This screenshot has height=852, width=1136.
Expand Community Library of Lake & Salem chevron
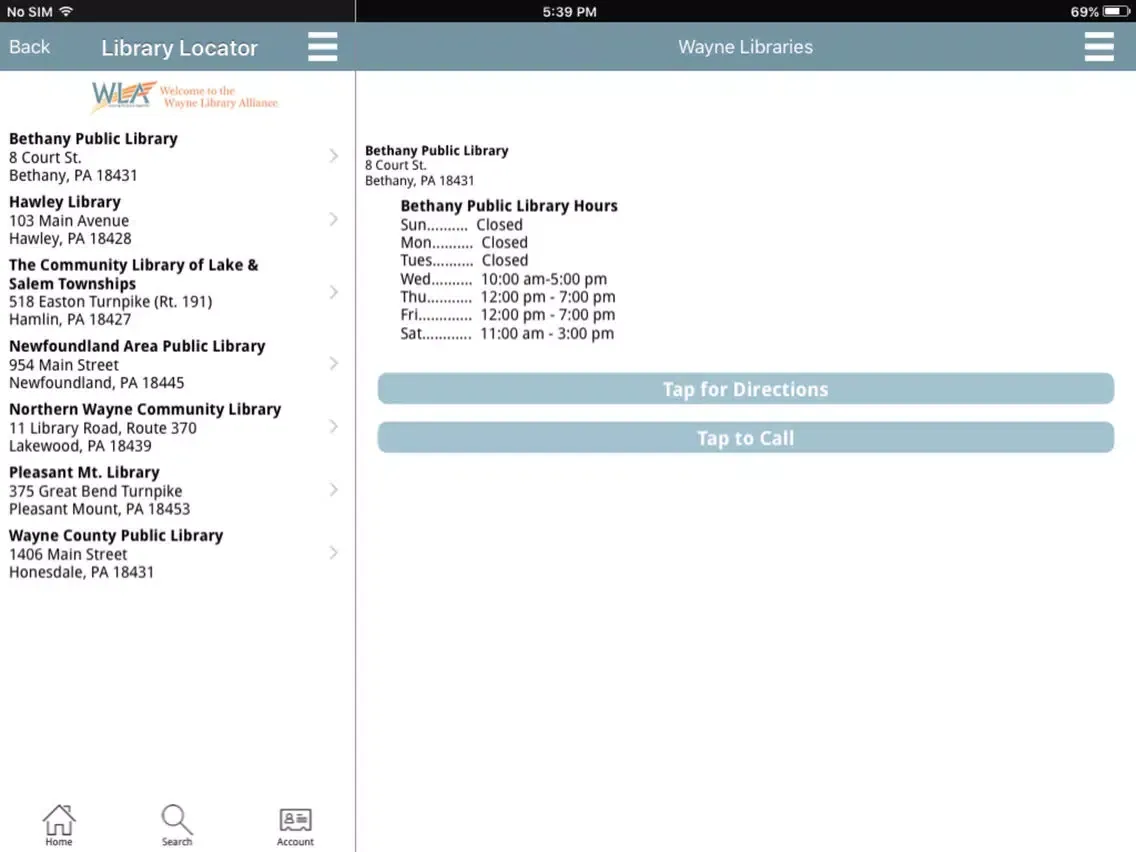click(x=333, y=292)
